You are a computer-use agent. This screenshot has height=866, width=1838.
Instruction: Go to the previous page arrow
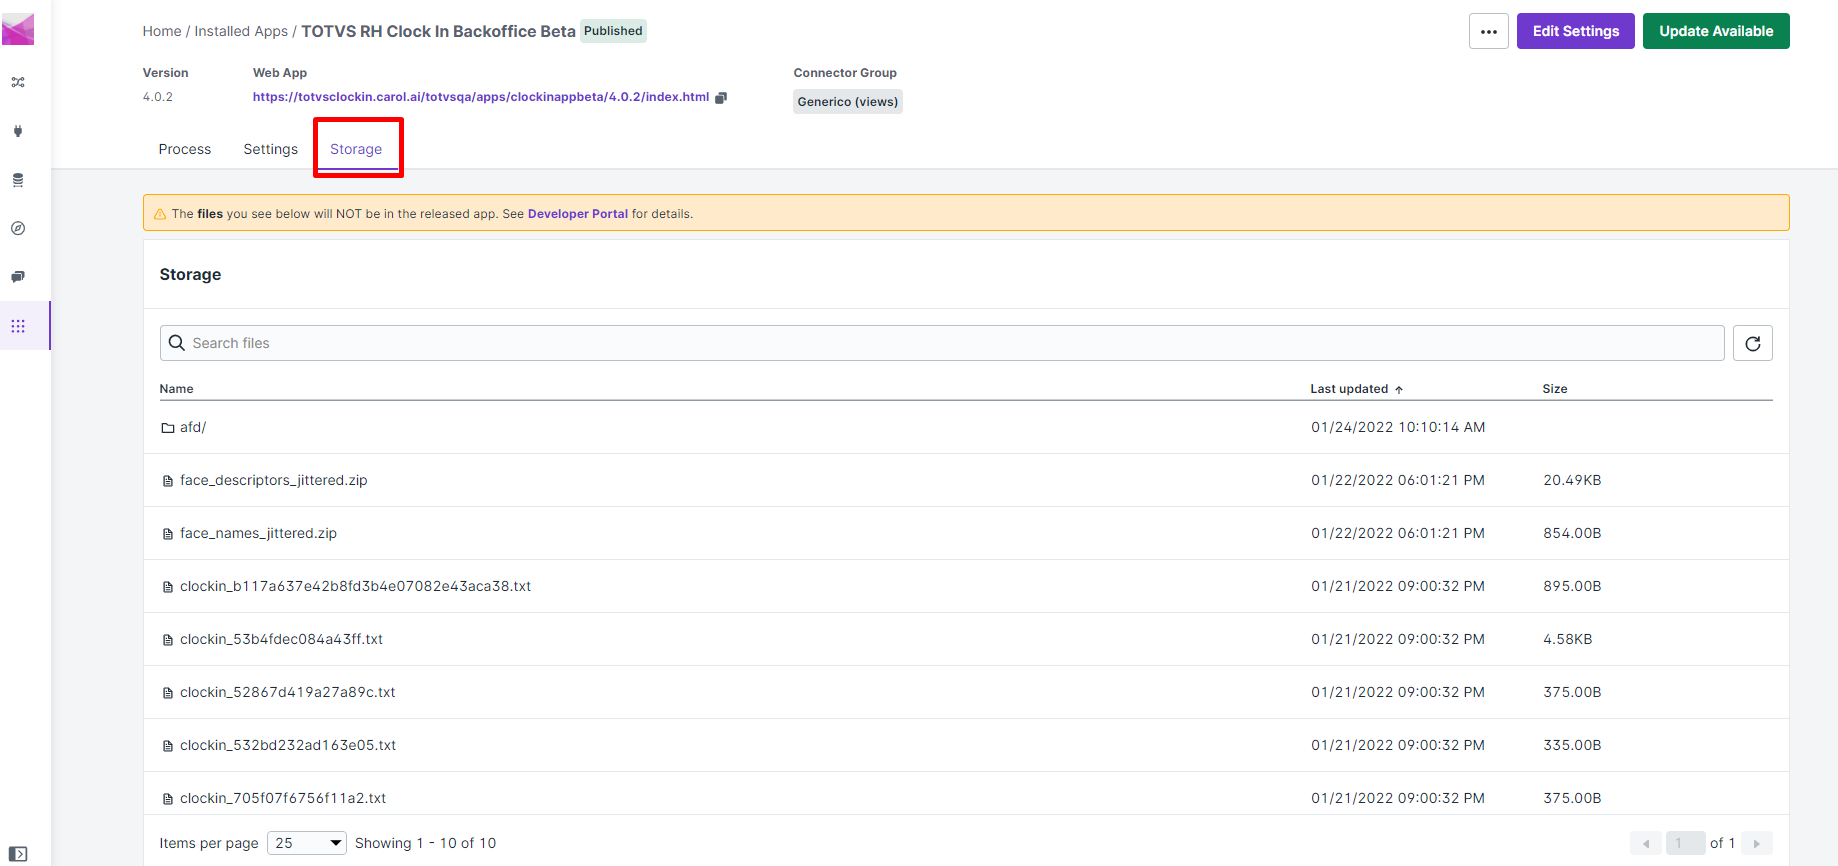(1646, 843)
